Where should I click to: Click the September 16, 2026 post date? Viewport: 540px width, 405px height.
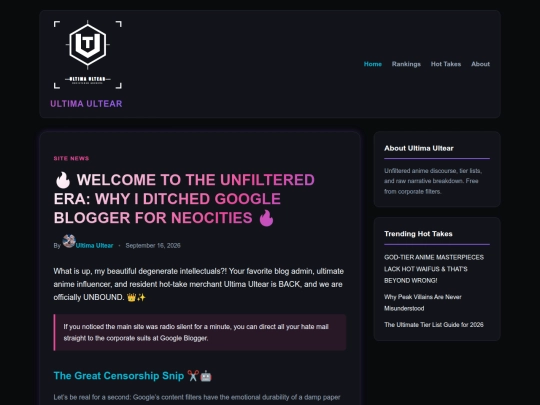[153, 246]
